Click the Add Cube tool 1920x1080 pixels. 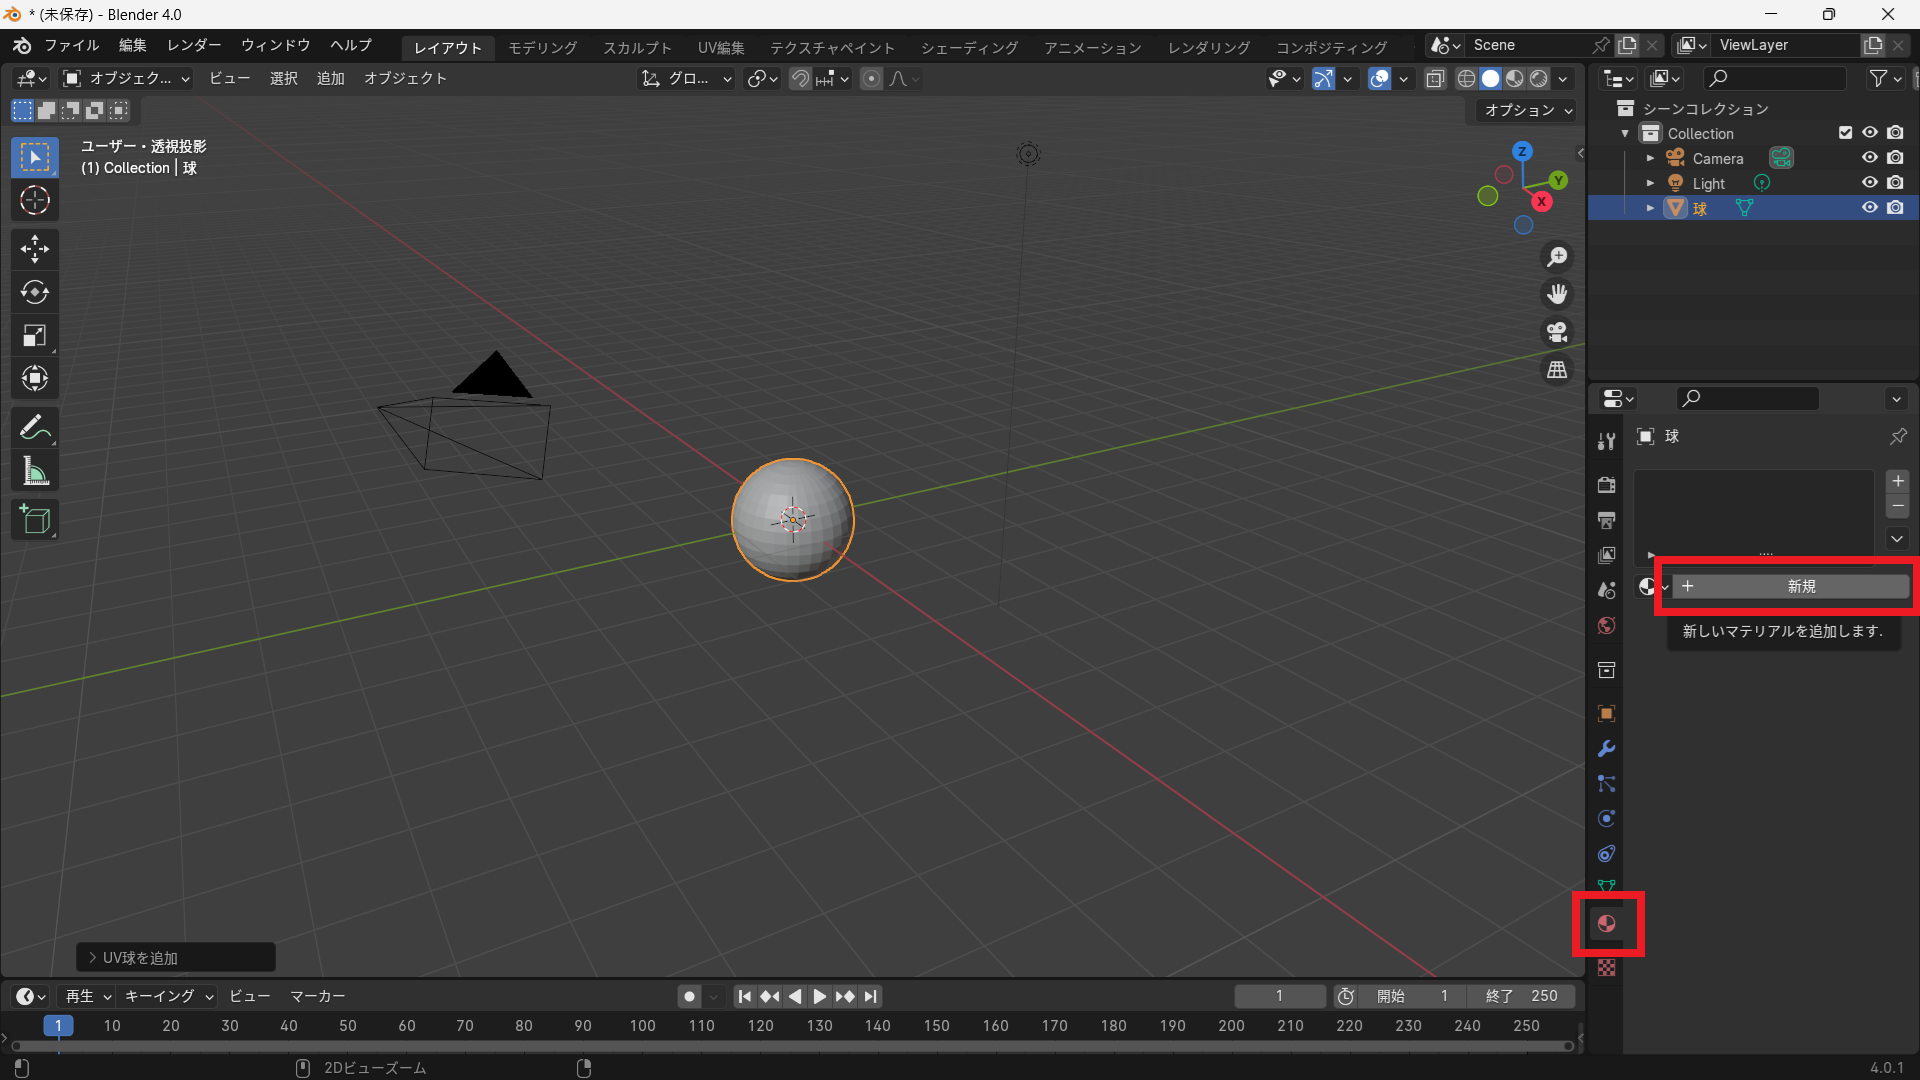tap(35, 520)
